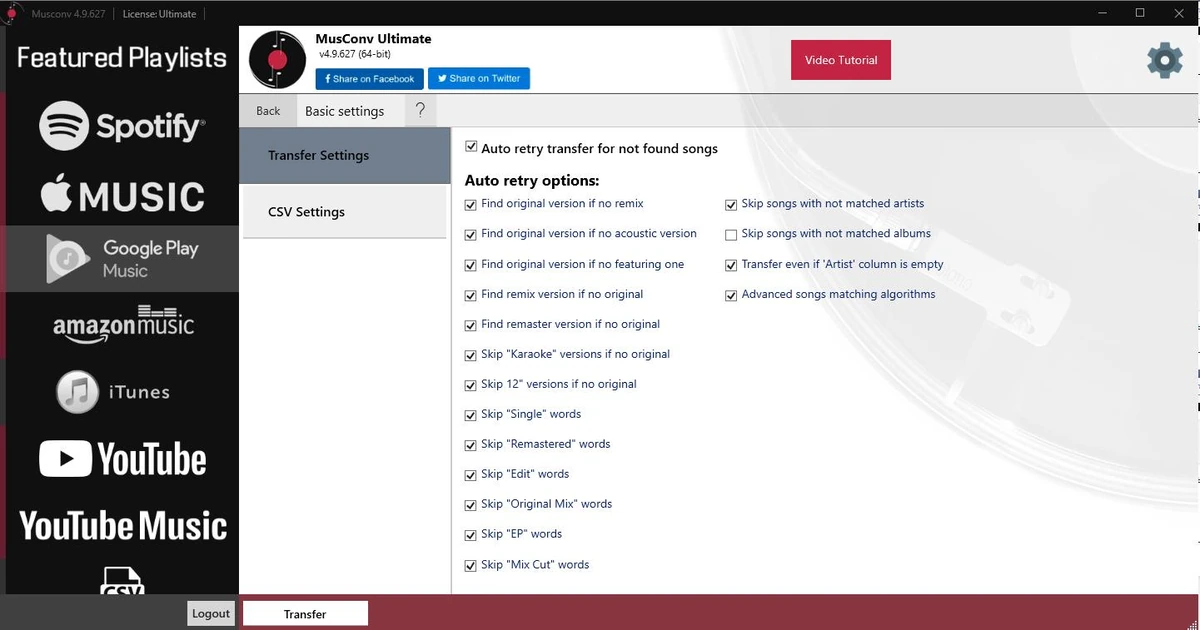Screen dimensions: 1200x630
Task: Click the Logout button
Action: click(x=211, y=613)
